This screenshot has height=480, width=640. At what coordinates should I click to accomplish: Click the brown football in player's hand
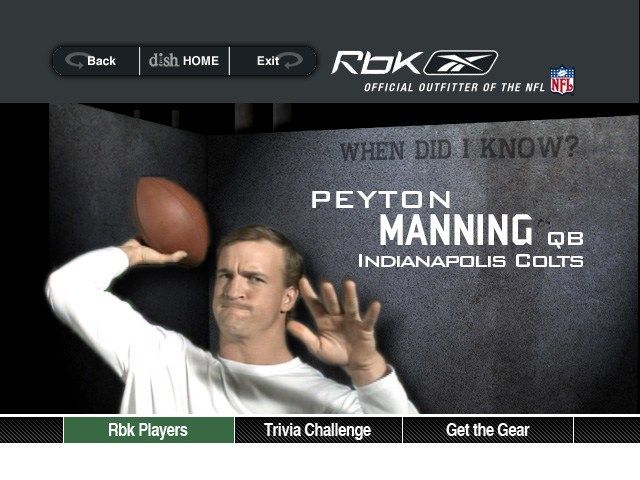[x=172, y=221]
